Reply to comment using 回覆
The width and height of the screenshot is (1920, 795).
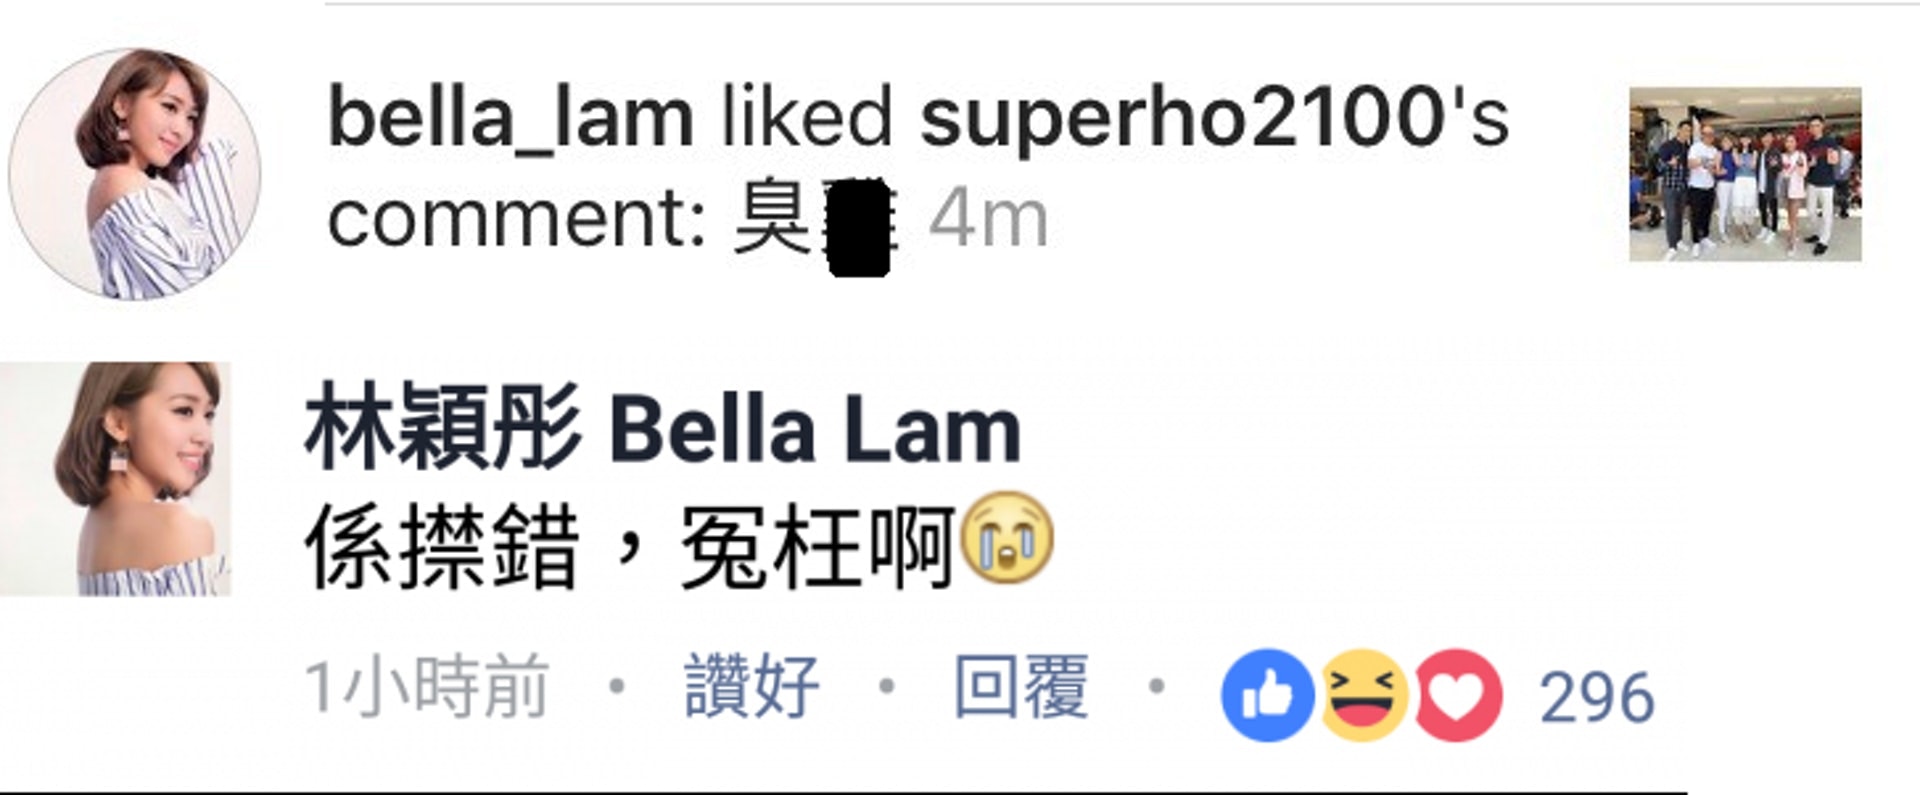pyautogui.click(x=1021, y=686)
